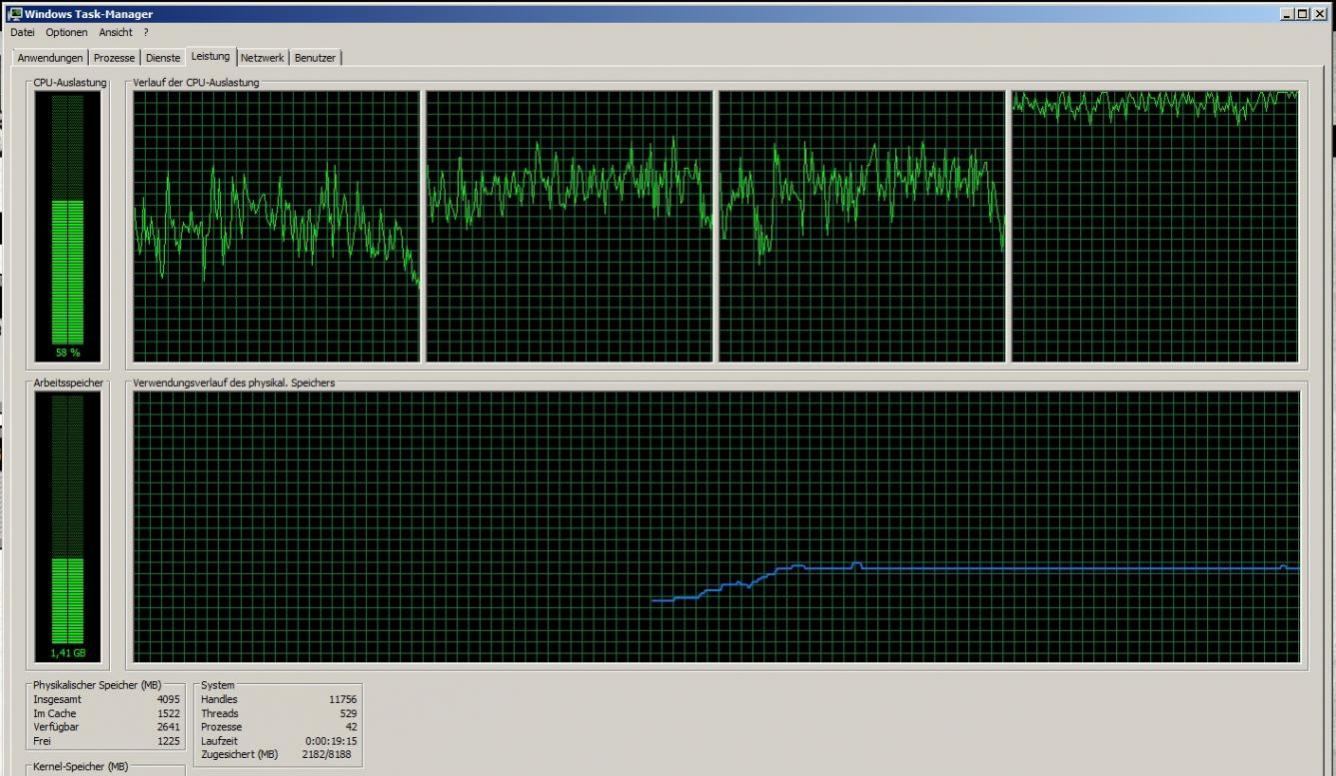This screenshot has width=1336, height=776.
Task: Click the Verfügbar value 2641
Action: coord(168,728)
